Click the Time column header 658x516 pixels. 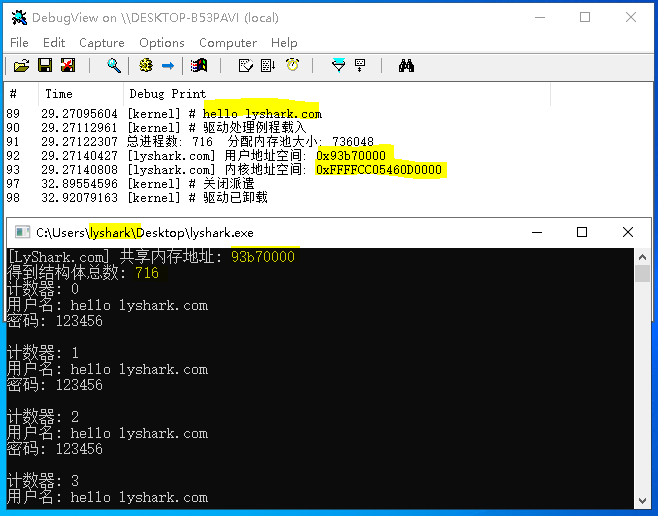pyautogui.click(x=81, y=94)
